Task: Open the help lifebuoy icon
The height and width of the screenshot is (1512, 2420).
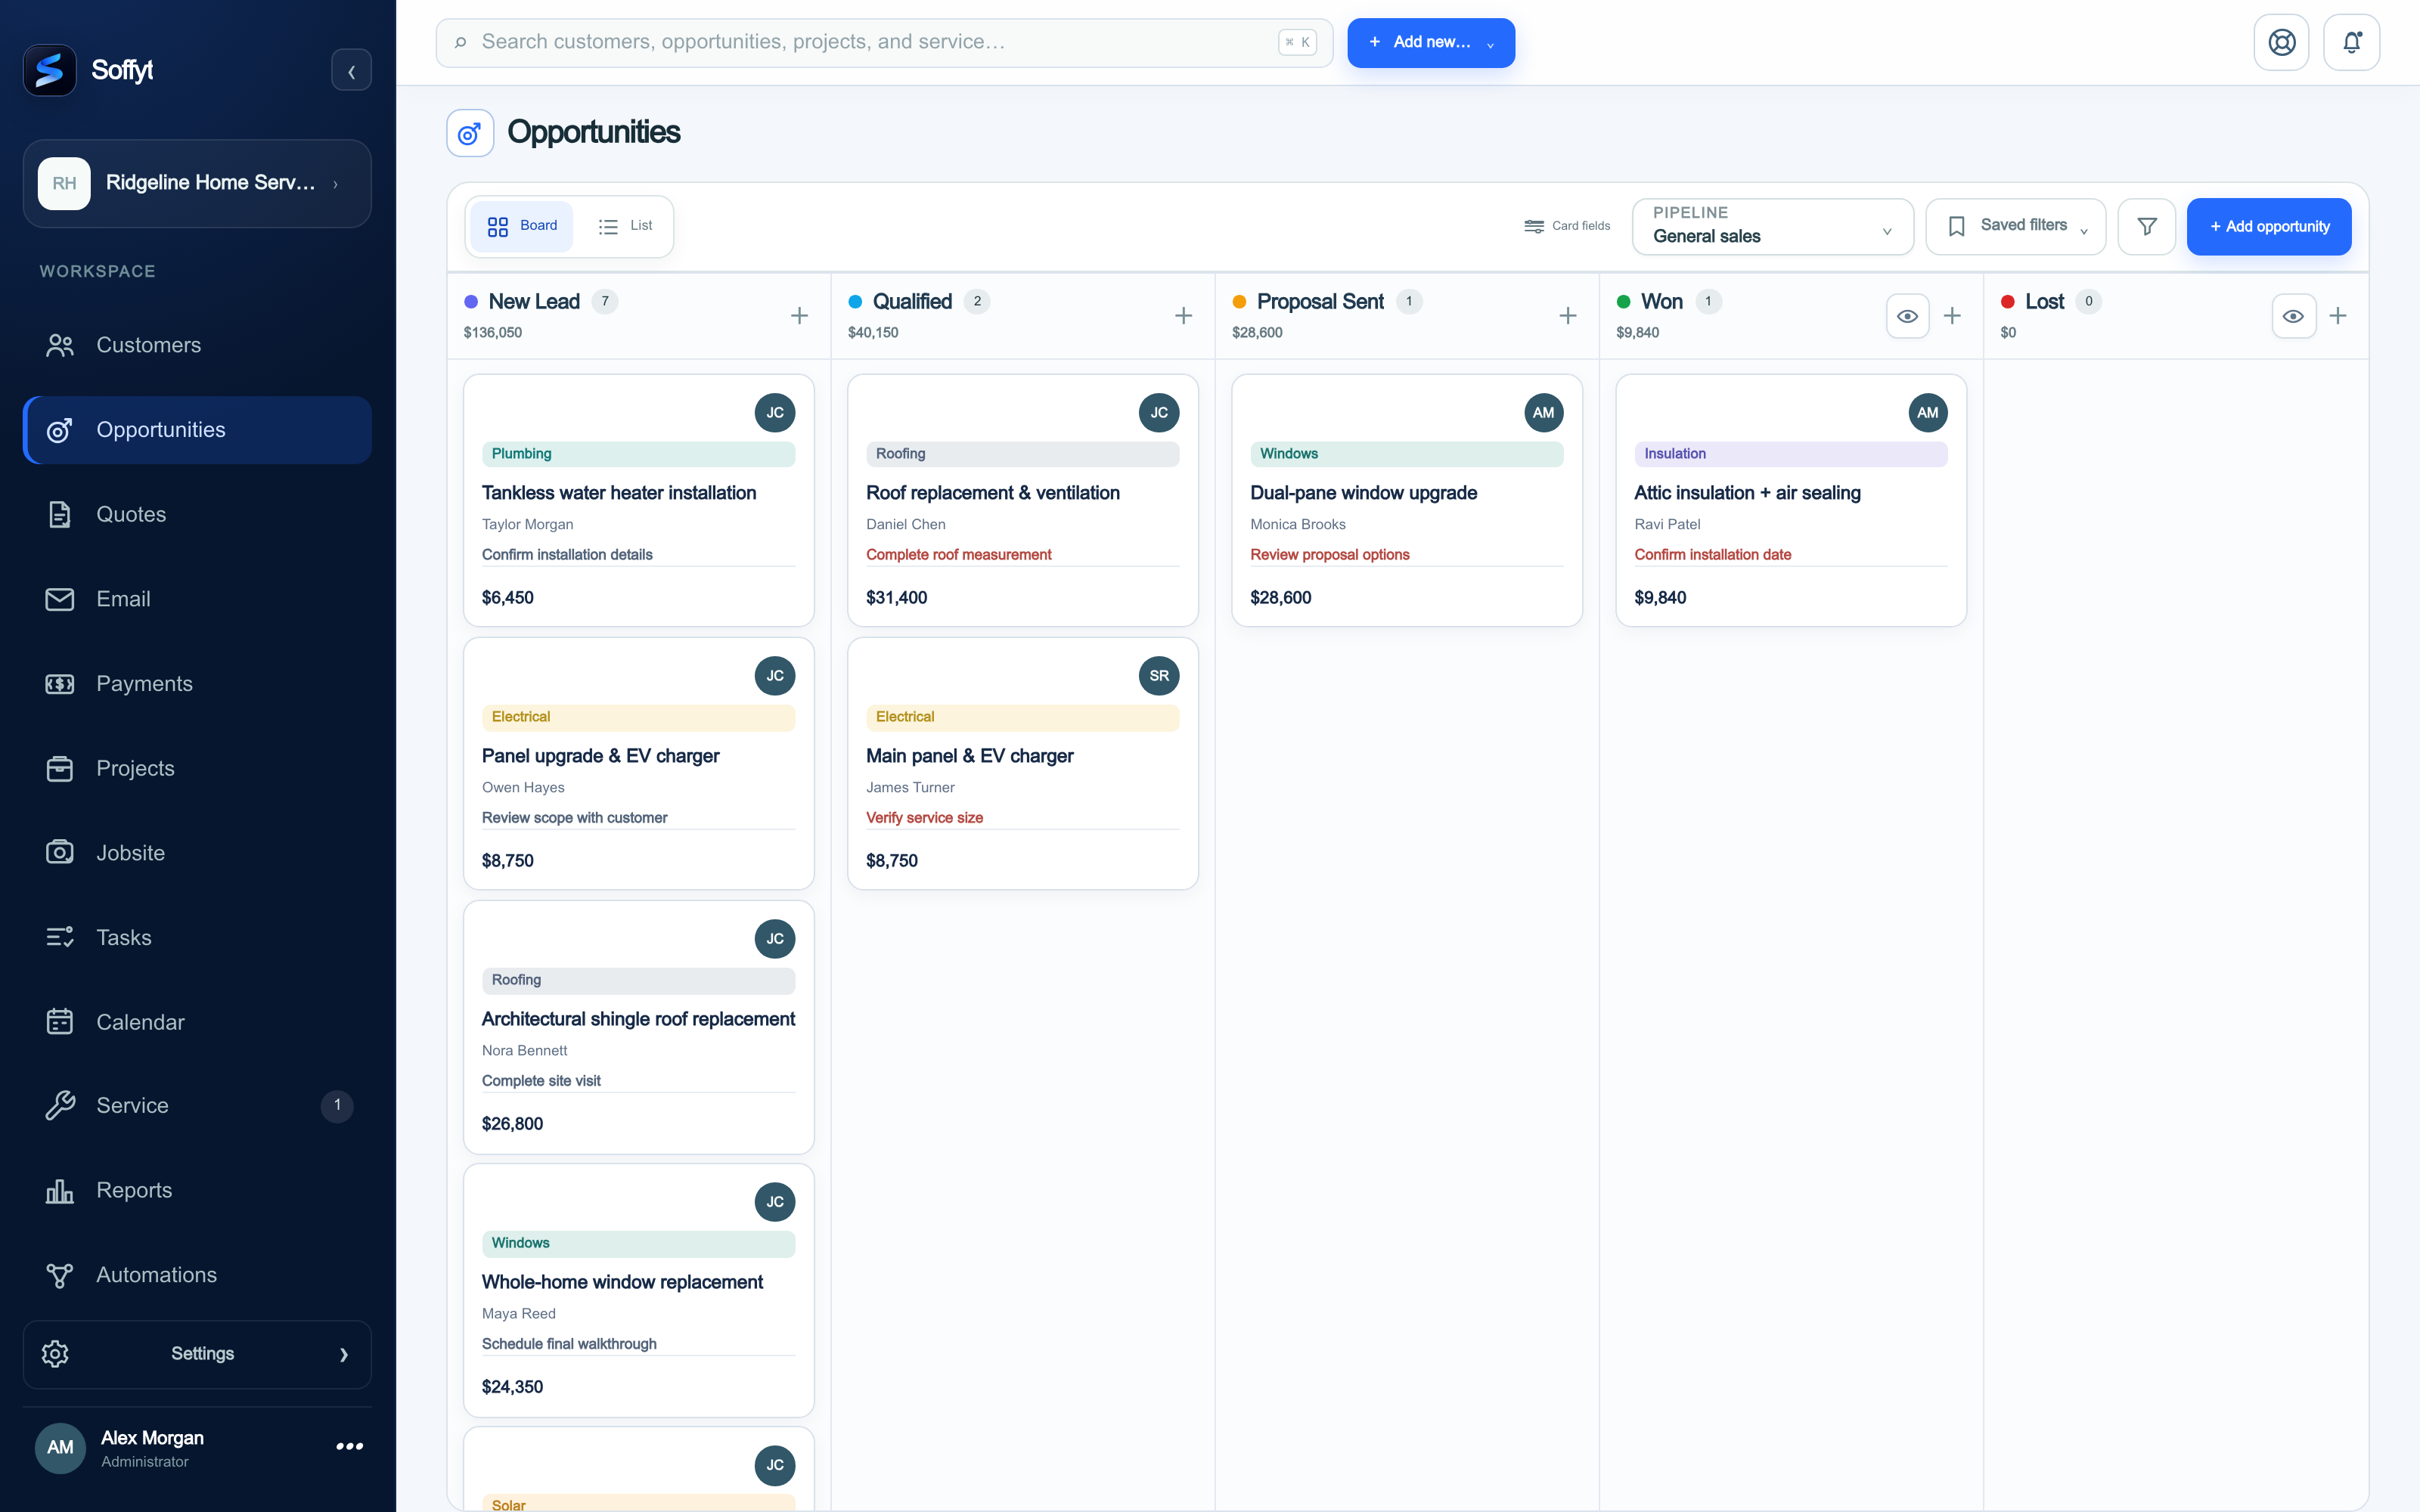Action: point(2281,42)
